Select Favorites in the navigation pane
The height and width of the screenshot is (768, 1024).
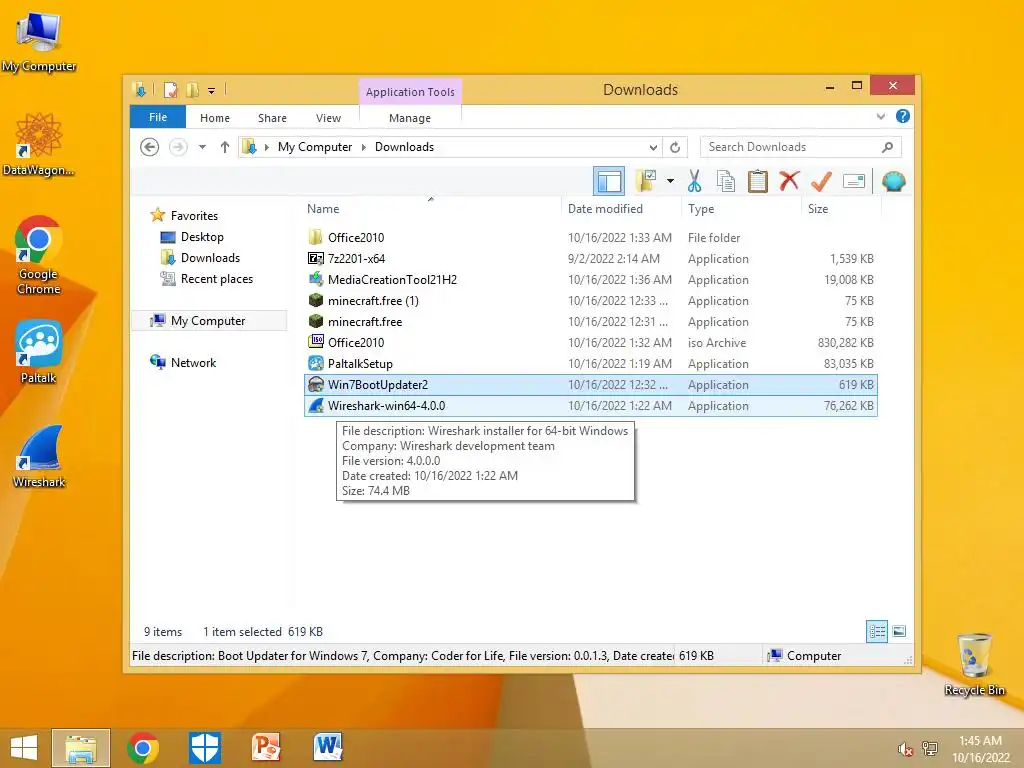(x=194, y=216)
